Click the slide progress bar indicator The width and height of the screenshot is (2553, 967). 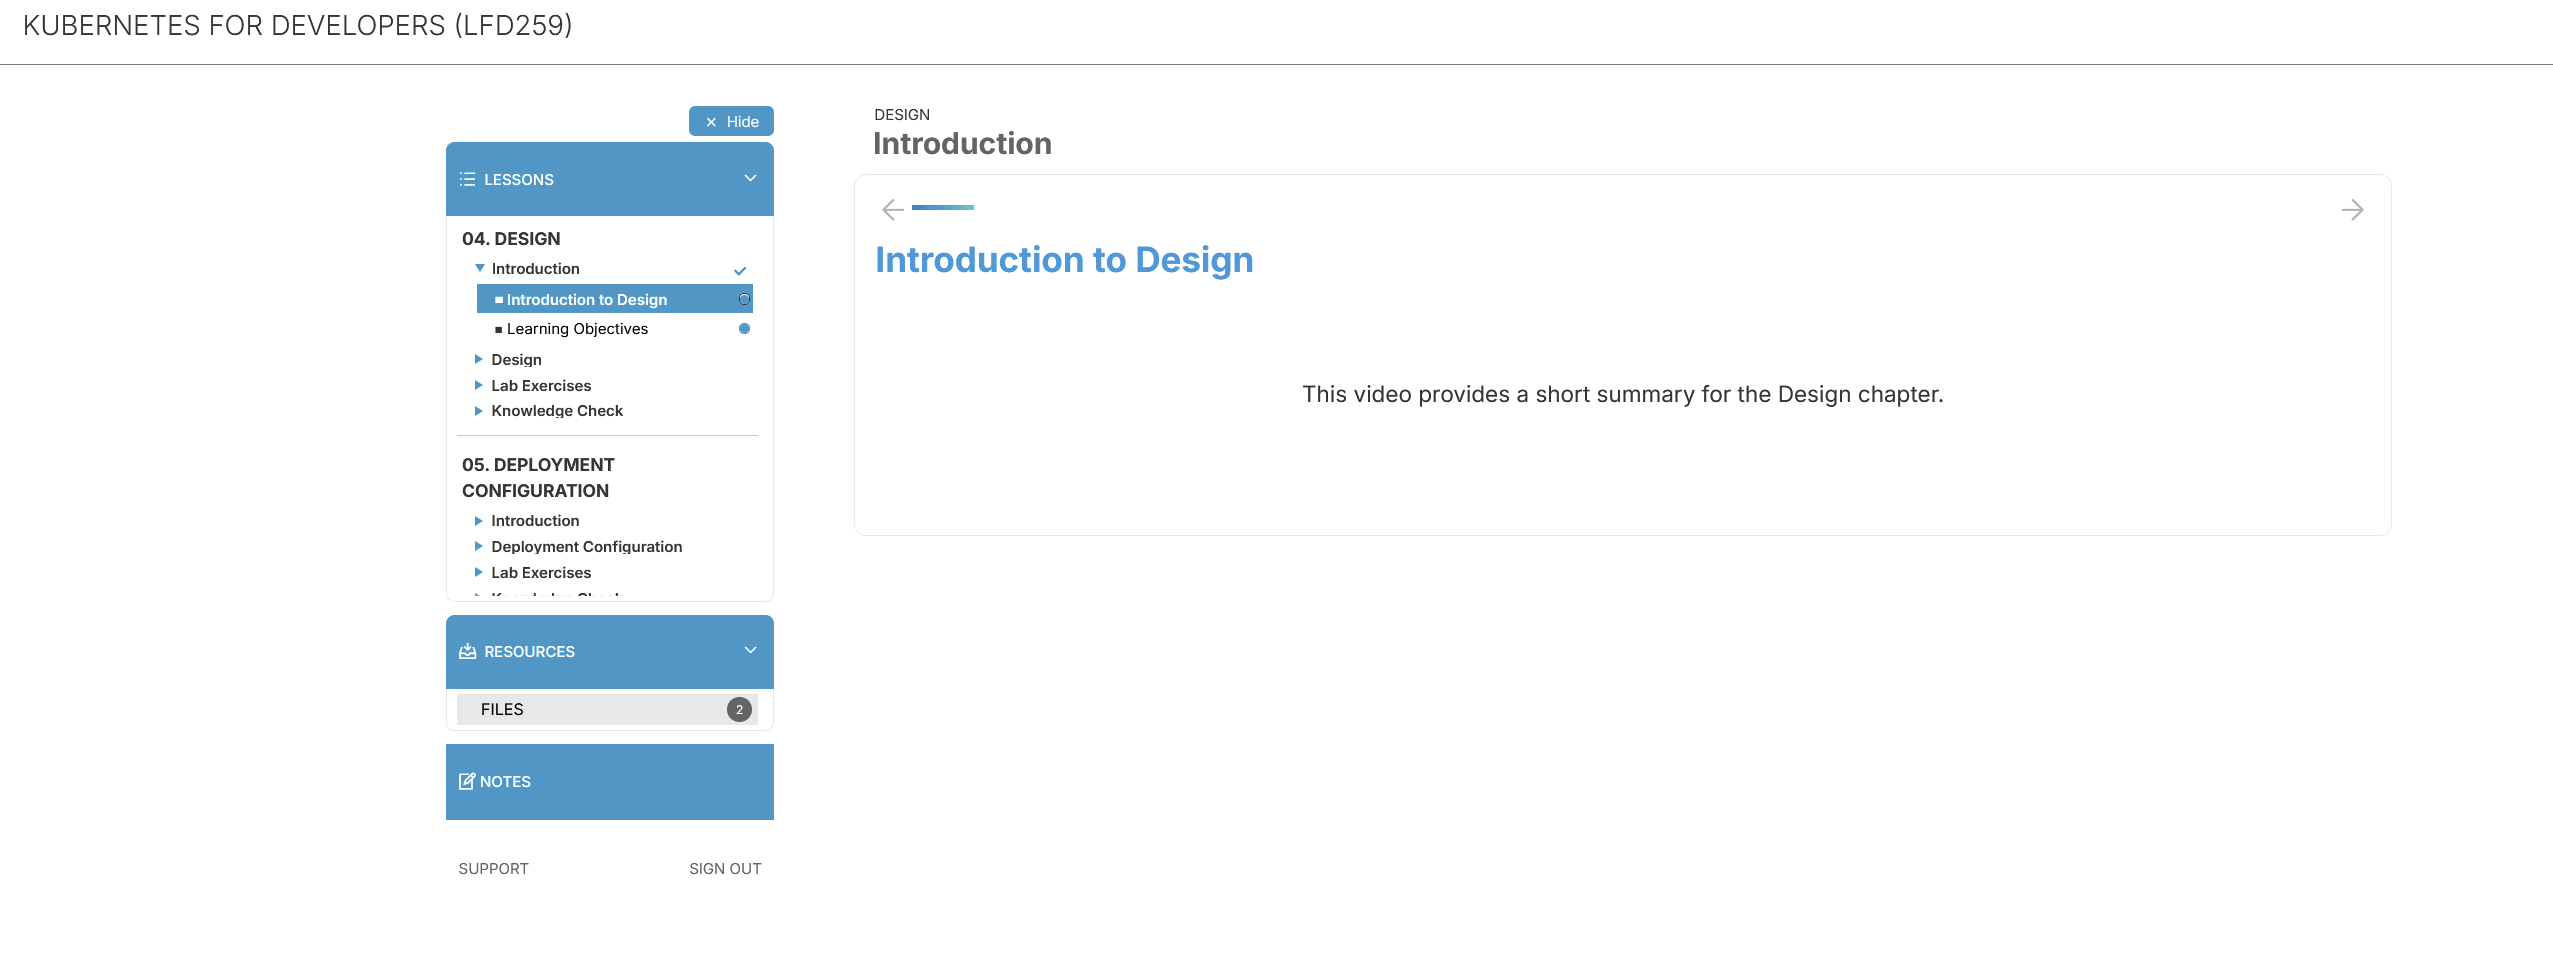point(943,207)
